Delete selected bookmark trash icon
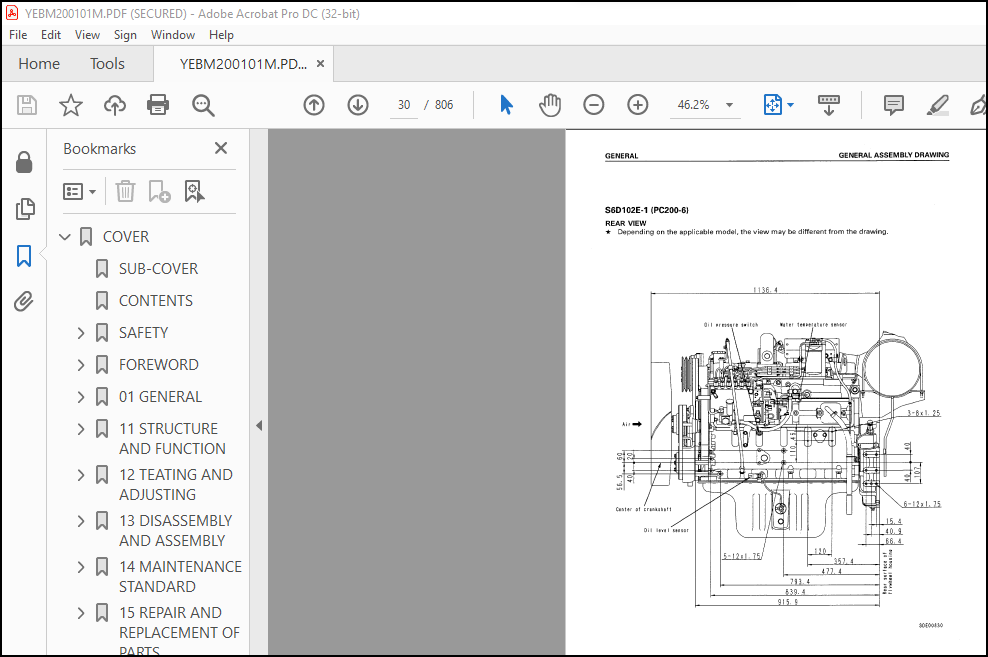This screenshot has height=657, width=988. pos(125,191)
